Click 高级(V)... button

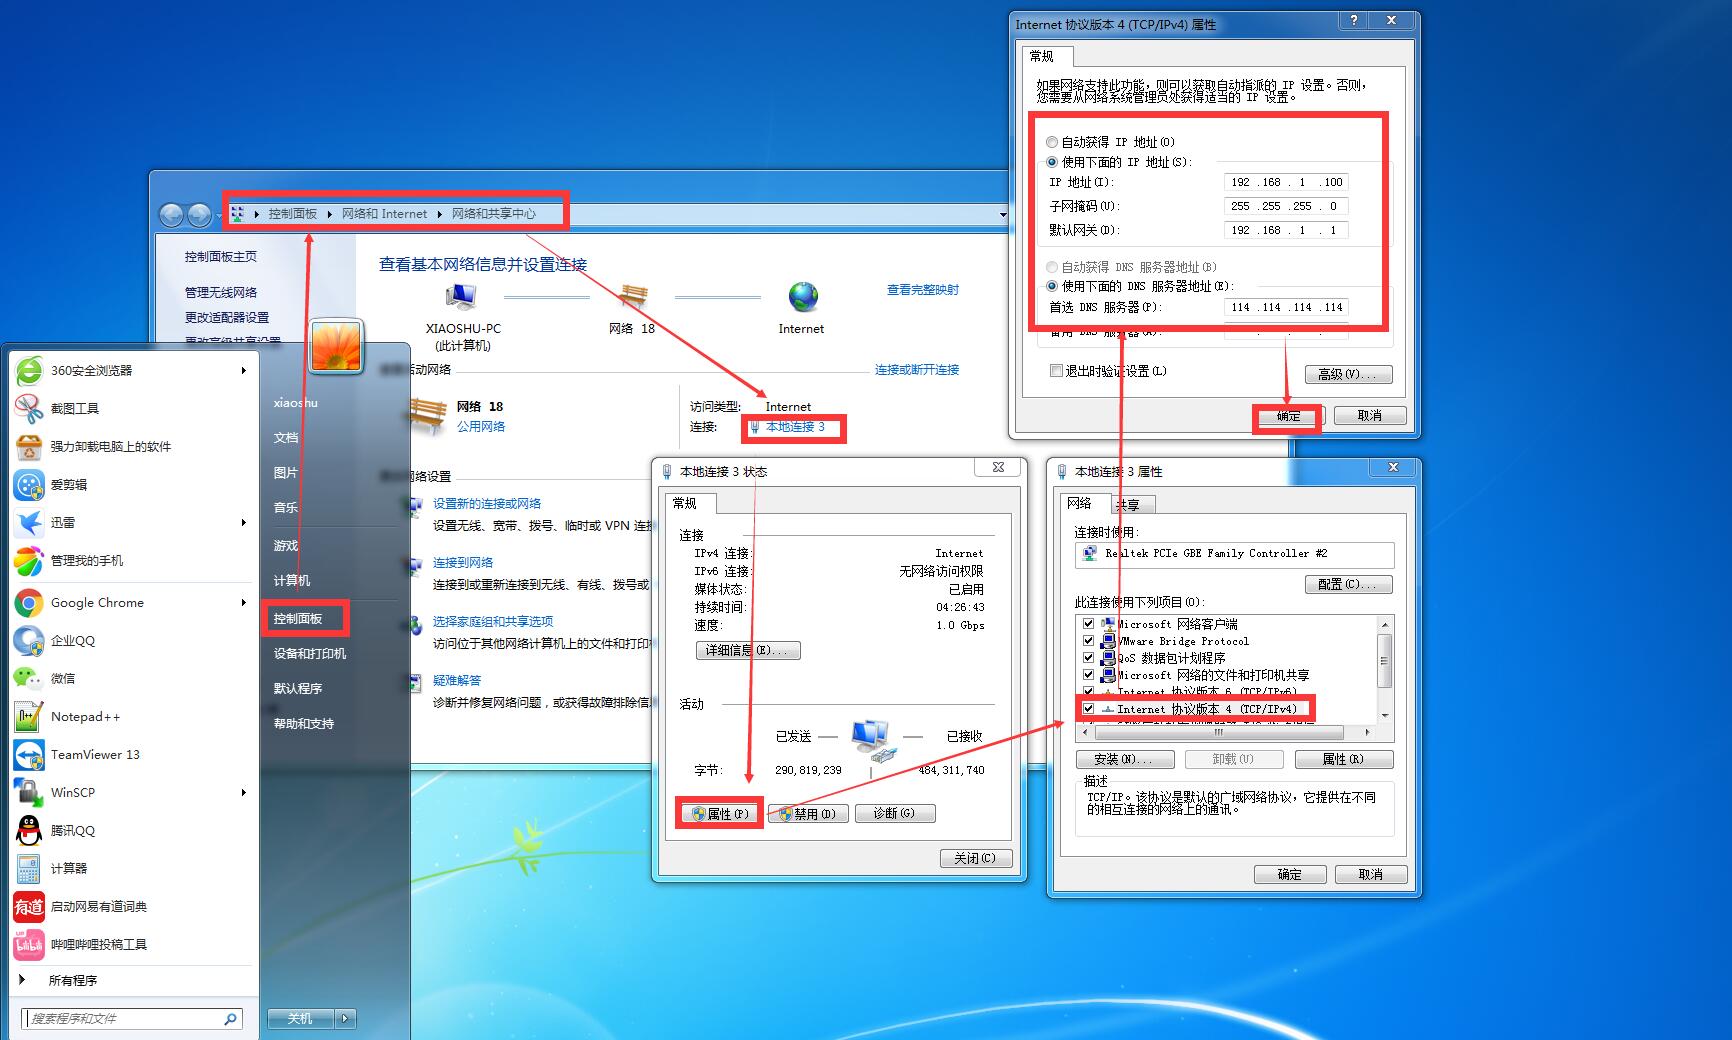(x=1346, y=374)
